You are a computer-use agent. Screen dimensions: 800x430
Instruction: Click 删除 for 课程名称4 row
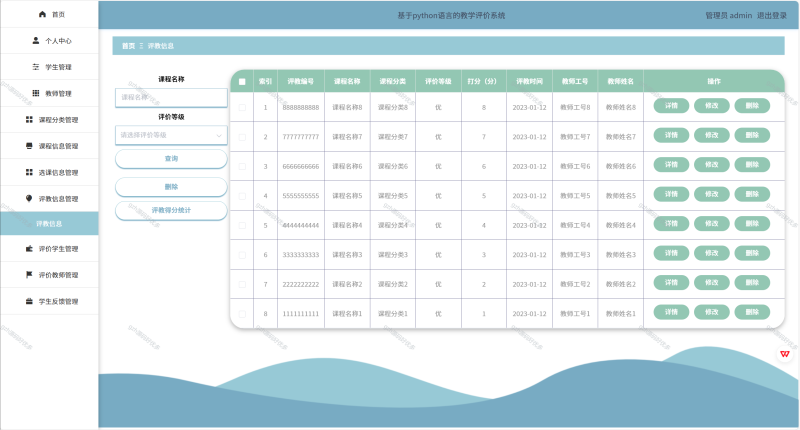coord(752,223)
